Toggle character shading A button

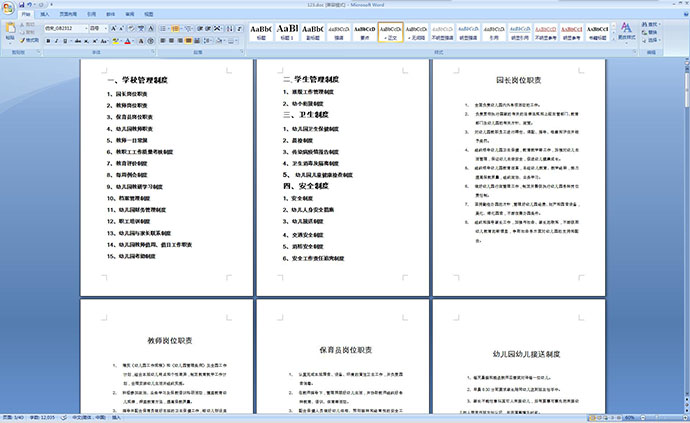coord(141,41)
